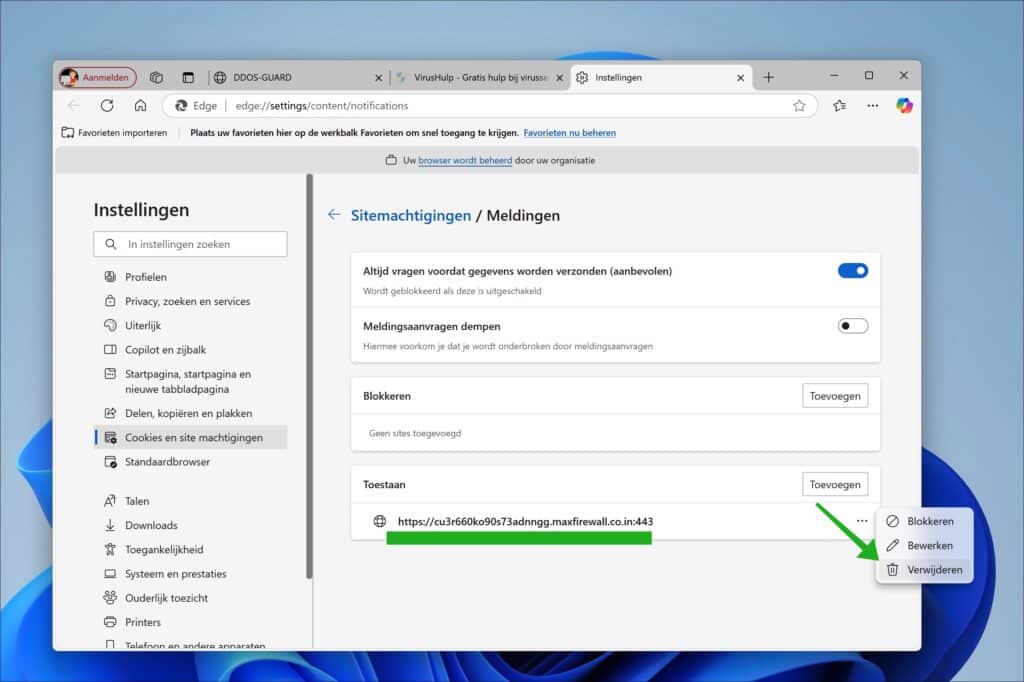Image resolution: width=1024 pixels, height=682 pixels.
Task: Close the DDOS-GUARD tab
Action: pos(378,78)
